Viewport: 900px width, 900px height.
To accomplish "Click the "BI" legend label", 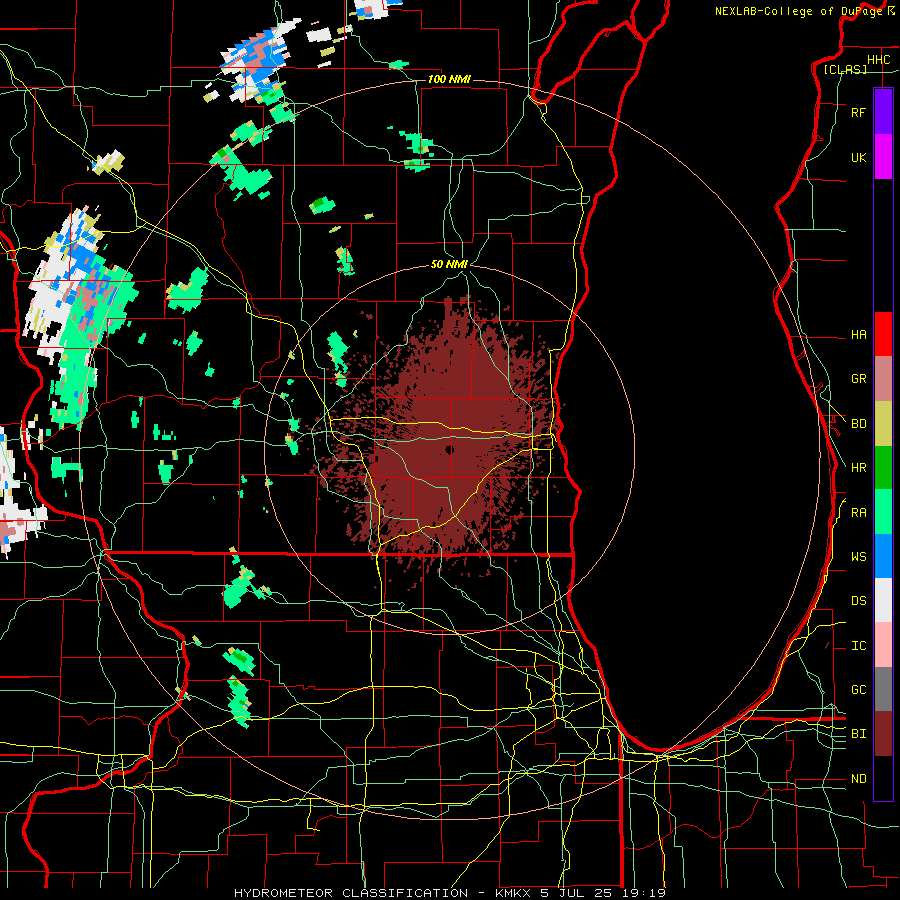I will click(x=858, y=734).
